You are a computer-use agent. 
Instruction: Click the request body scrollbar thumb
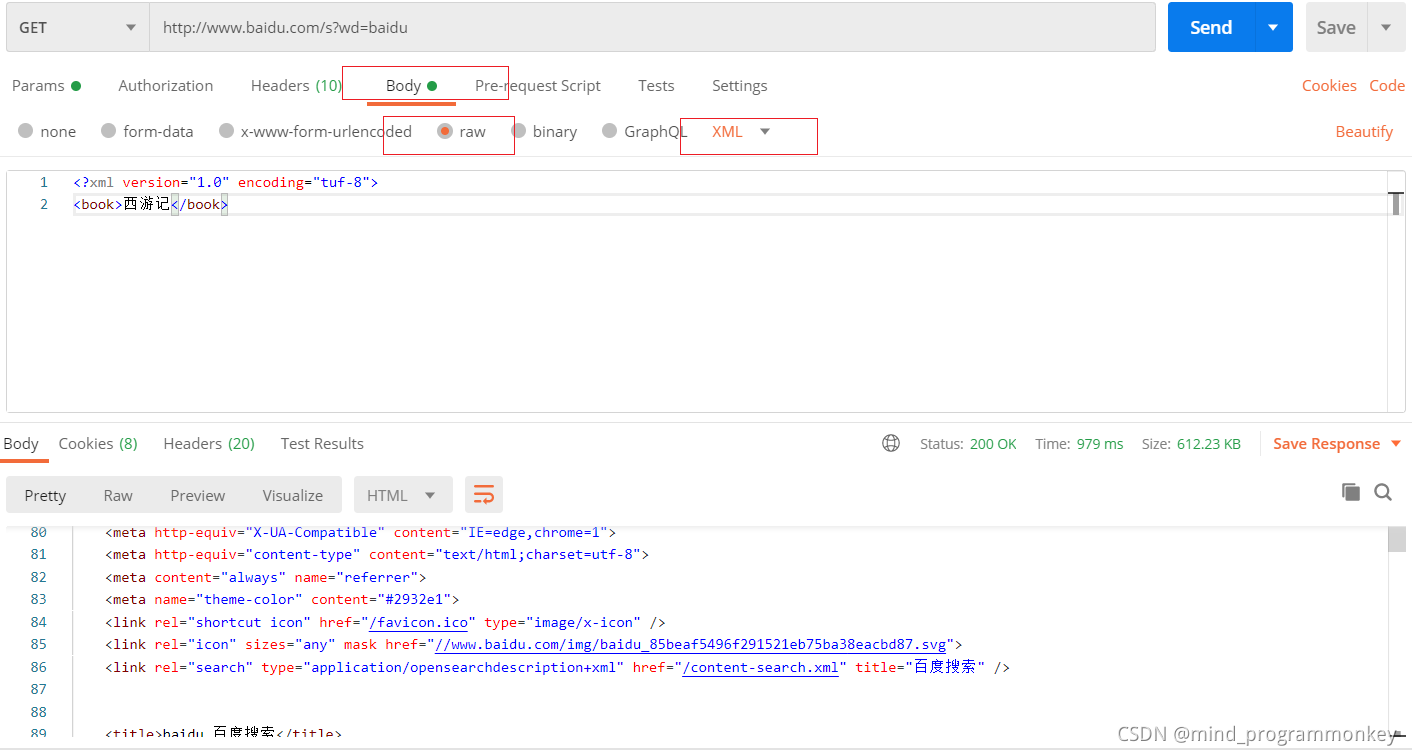click(x=1396, y=203)
